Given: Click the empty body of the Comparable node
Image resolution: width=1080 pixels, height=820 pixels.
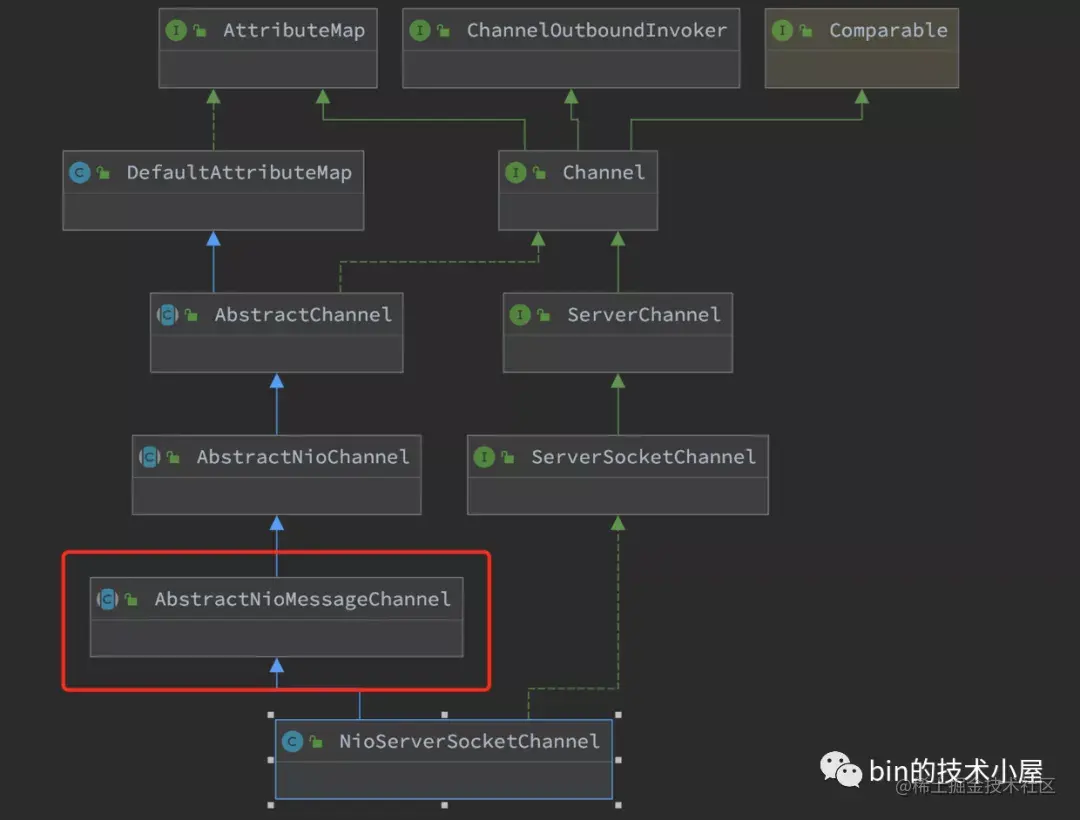Looking at the screenshot, I should (862, 70).
